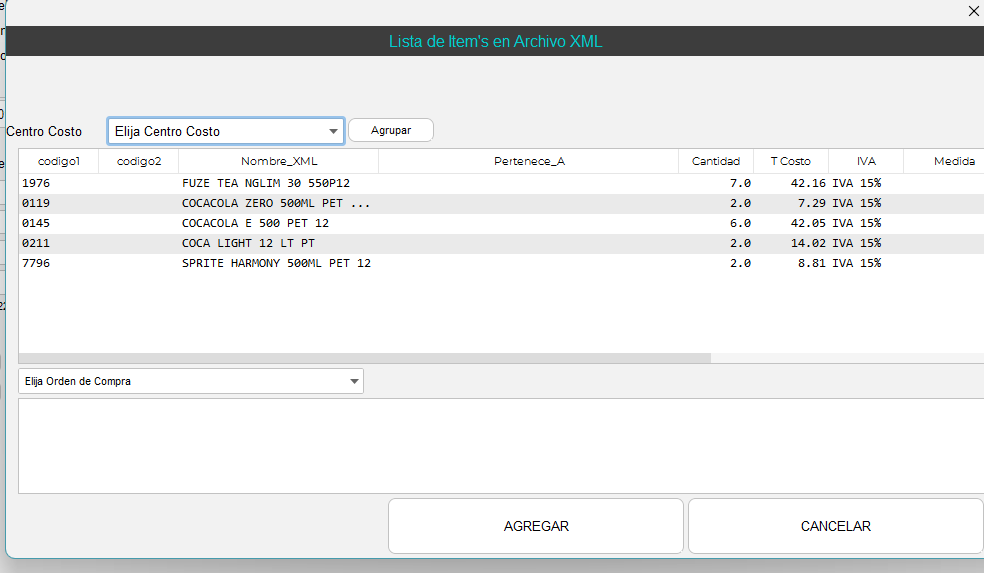Select the COCACOLA ZERO 500ML row
Viewport: 984px width, 573px height.
click(x=275, y=203)
